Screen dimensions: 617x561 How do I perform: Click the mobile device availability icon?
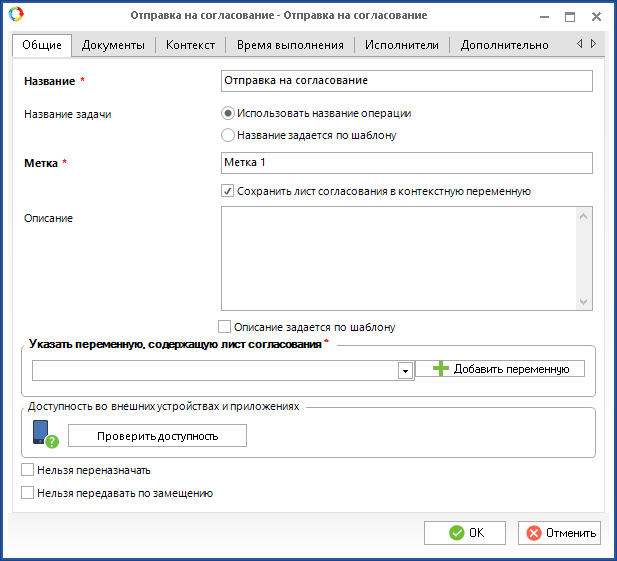42,433
